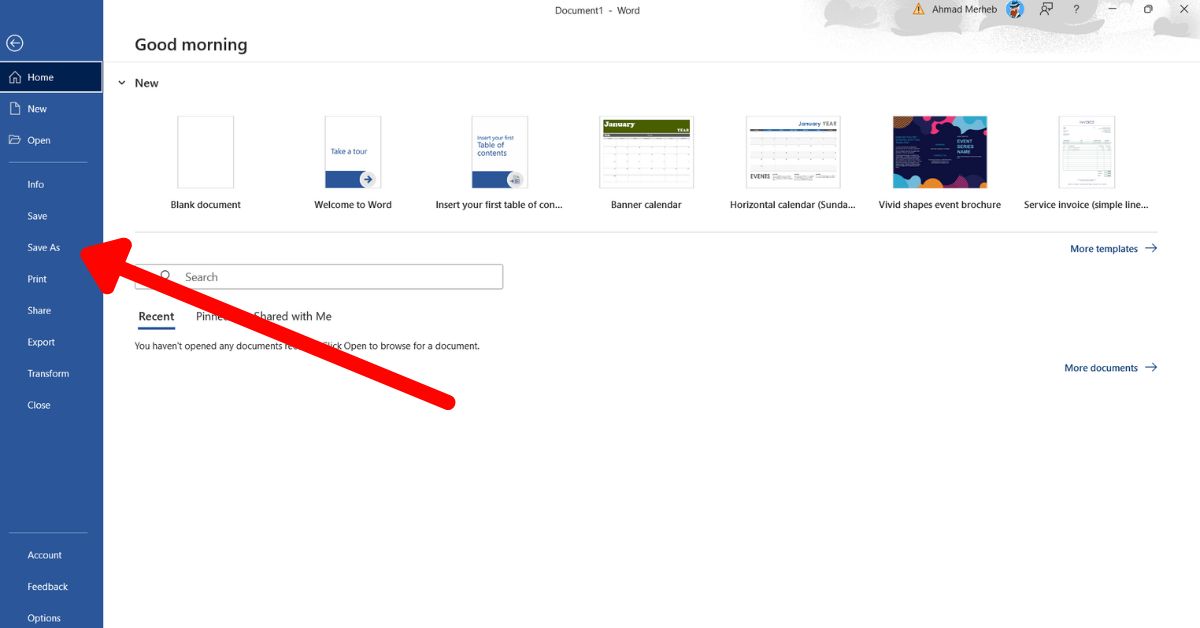
Task: Focus the Search input field
Action: [x=319, y=277]
